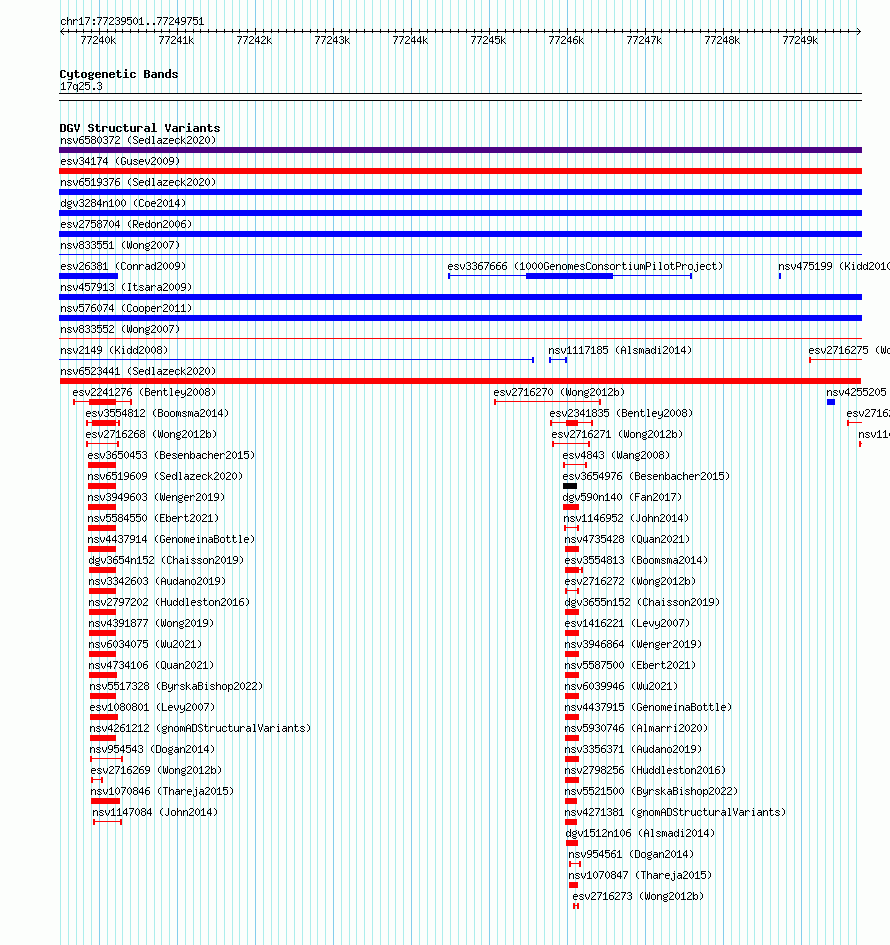Select esv3654976 (Besenbacher2015) label
890x945 pixels.
click(x=646, y=477)
